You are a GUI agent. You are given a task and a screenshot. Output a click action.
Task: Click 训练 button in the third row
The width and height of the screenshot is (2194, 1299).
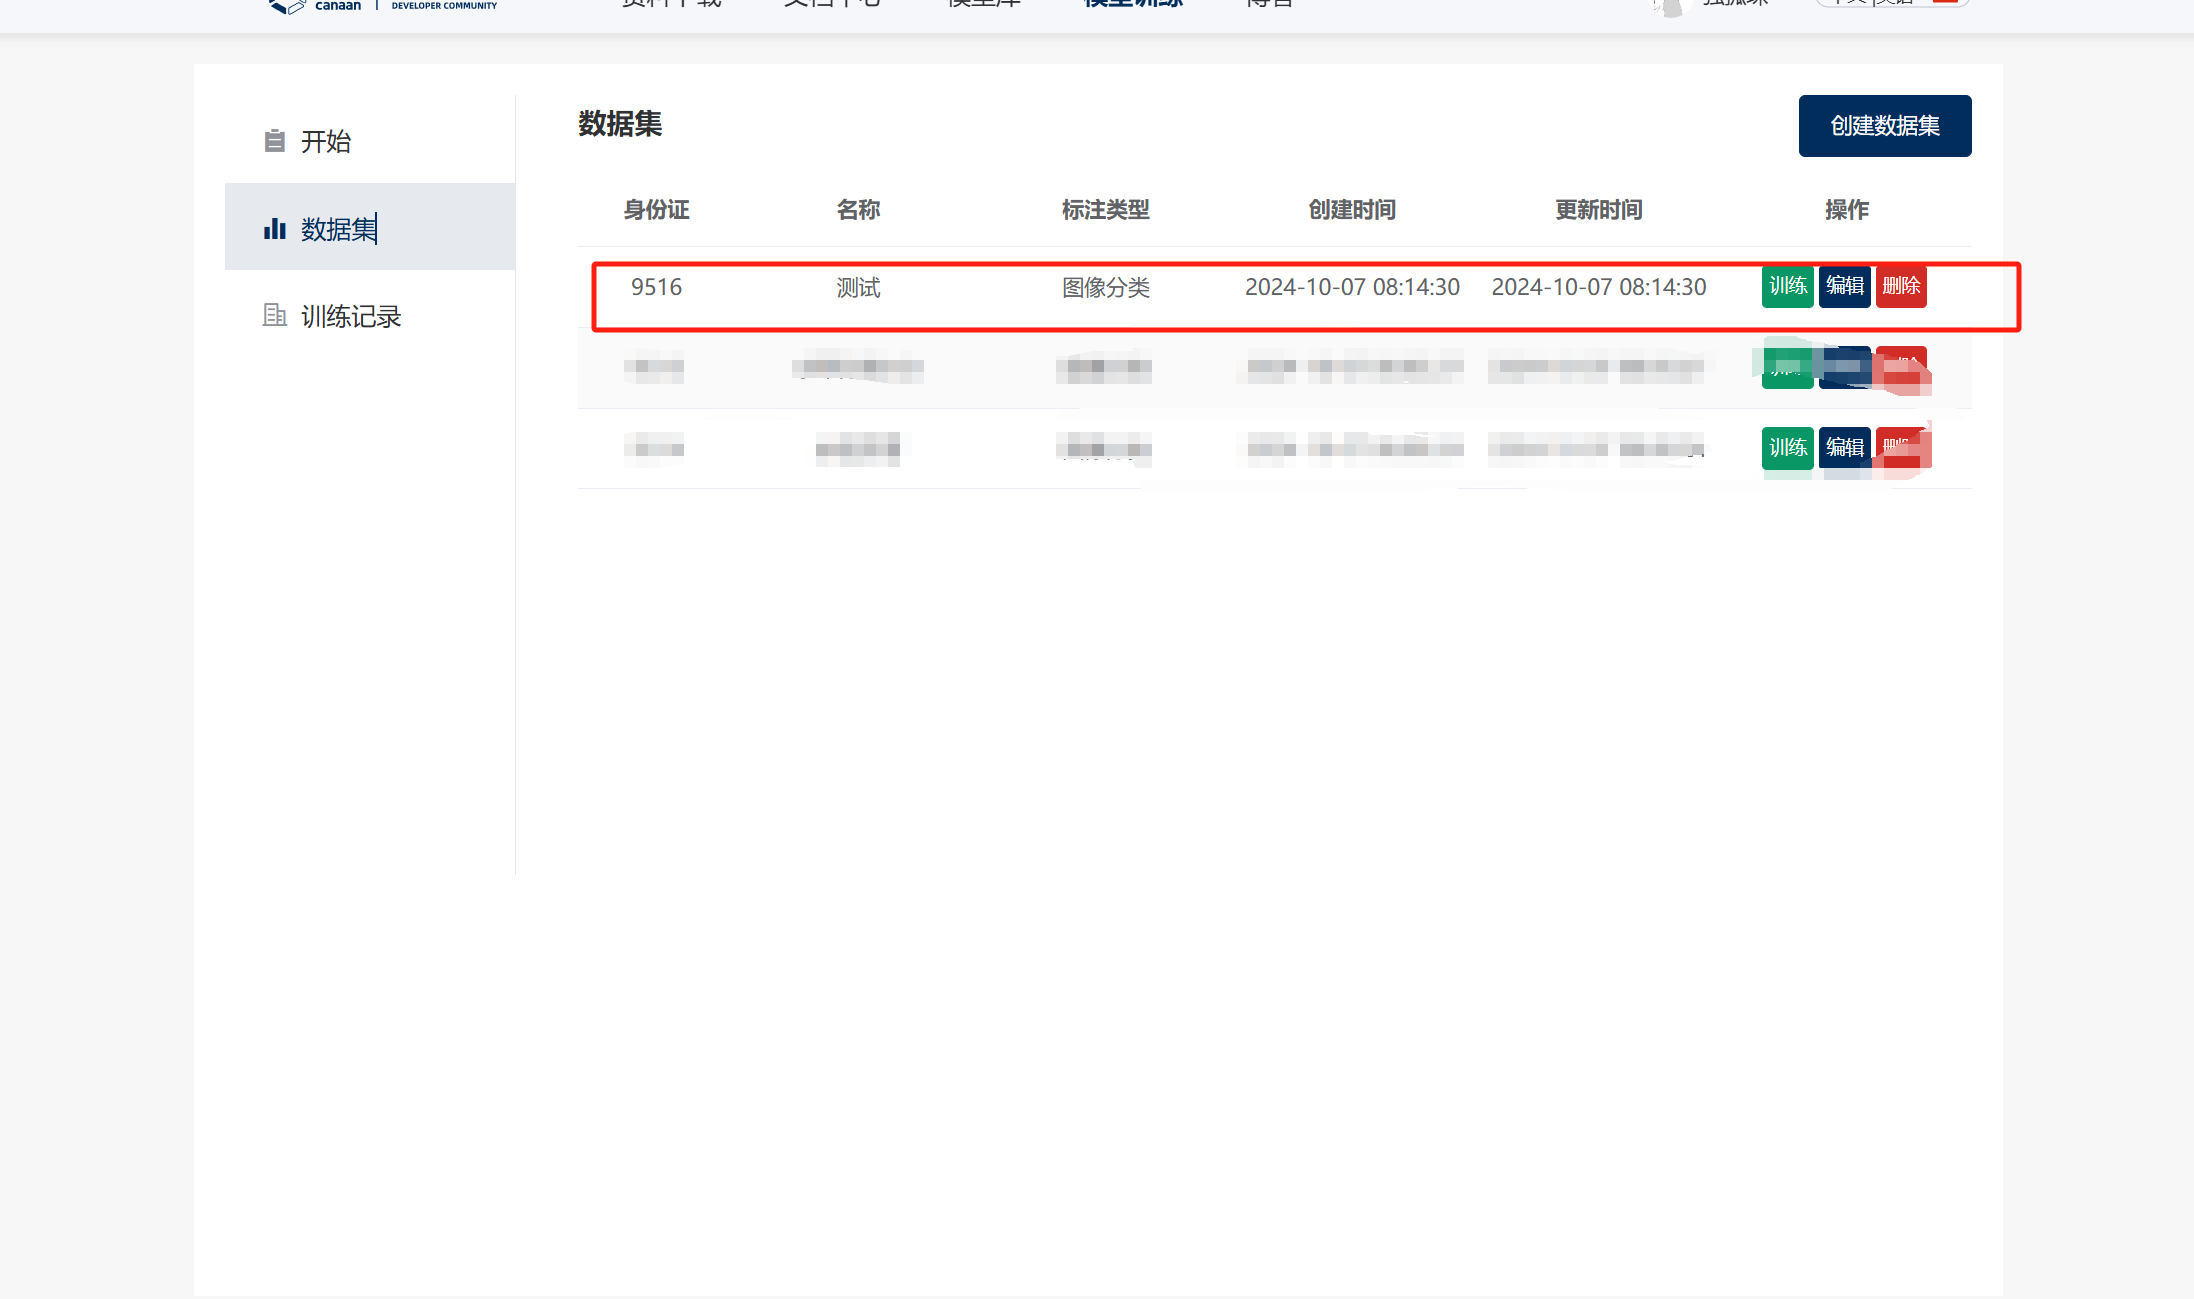pyautogui.click(x=1787, y=447)
